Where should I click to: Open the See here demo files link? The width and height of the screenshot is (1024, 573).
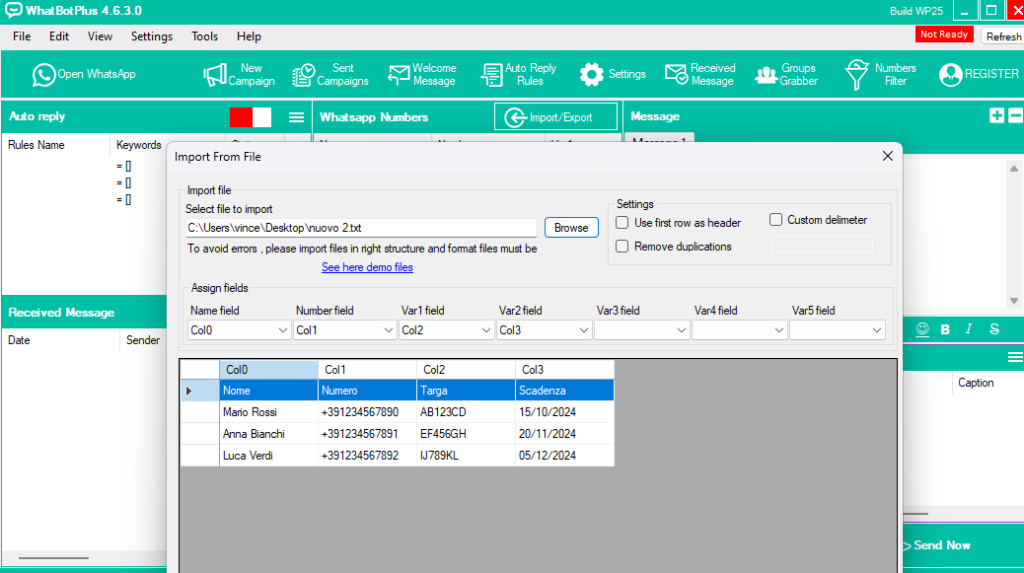tap(367, 268)
